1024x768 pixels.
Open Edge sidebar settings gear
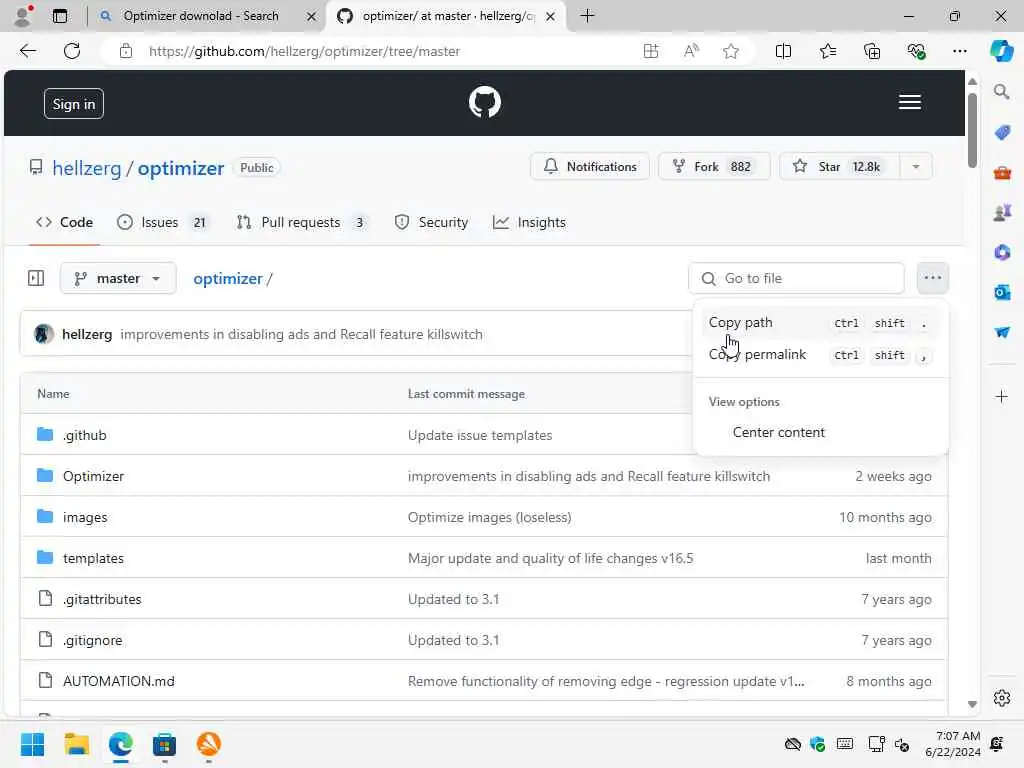click(x=1002, y=698)
